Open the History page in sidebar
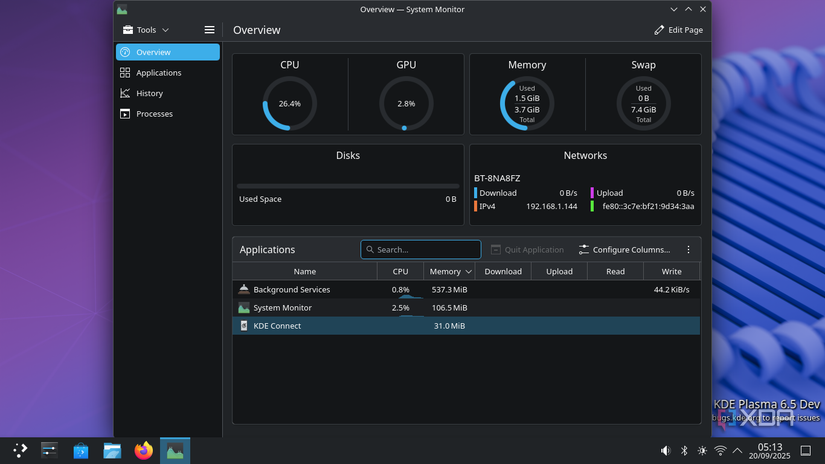This screenshot has height=464, width=825. [x=168, y=93]
